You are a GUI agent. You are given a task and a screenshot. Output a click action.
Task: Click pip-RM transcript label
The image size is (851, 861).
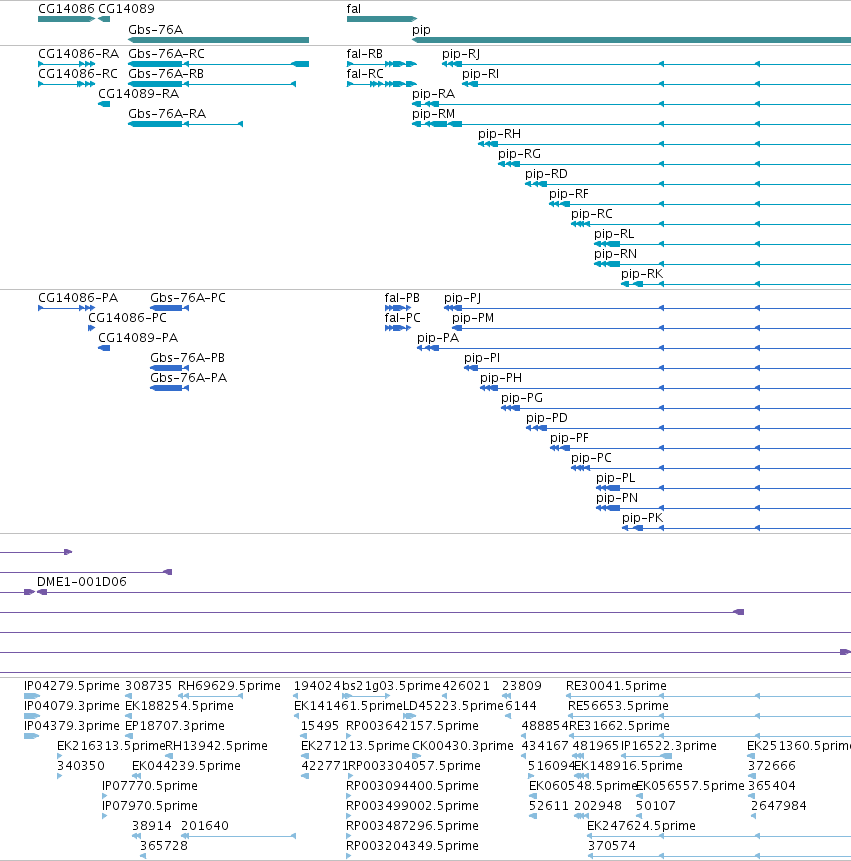433,114
